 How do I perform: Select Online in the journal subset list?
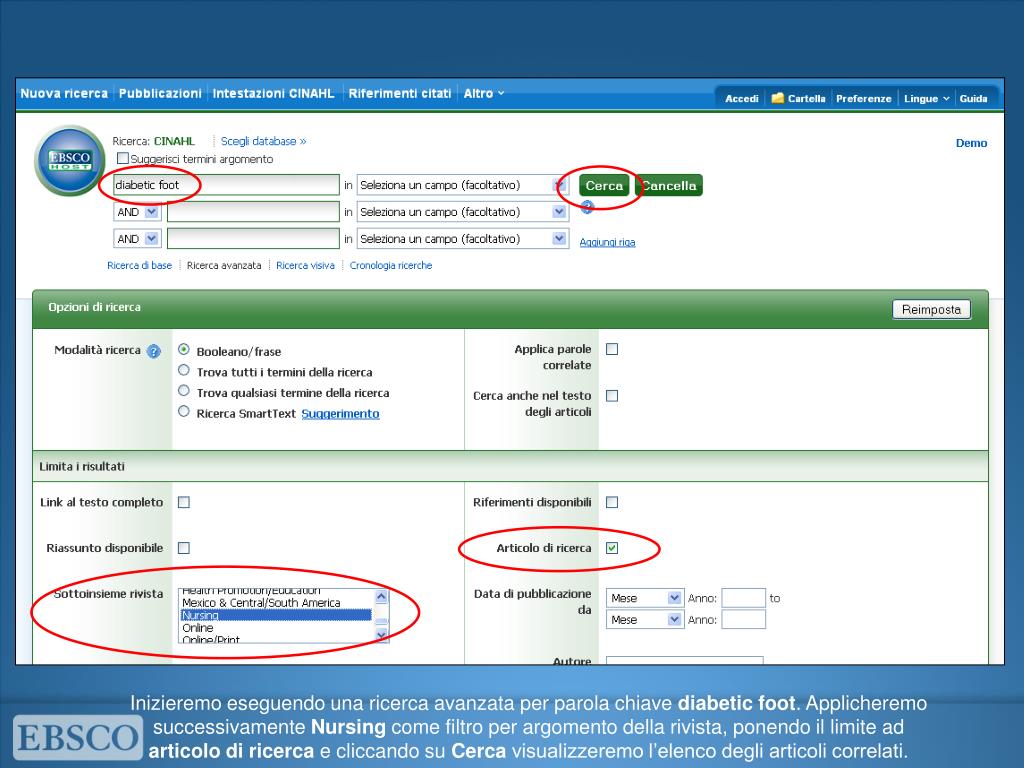(x=276, y=628)
